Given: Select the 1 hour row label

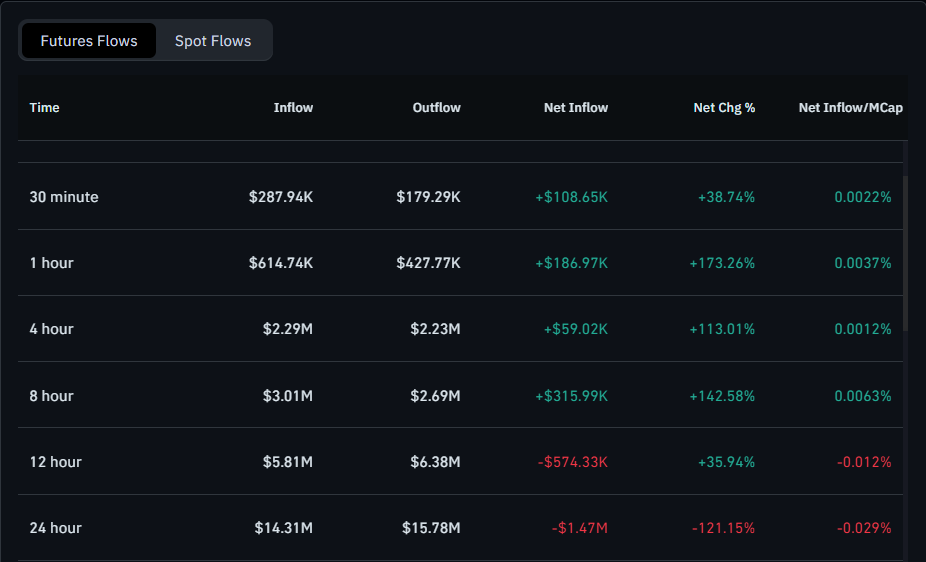Looking at the screenshot, I should click(52, 263).
